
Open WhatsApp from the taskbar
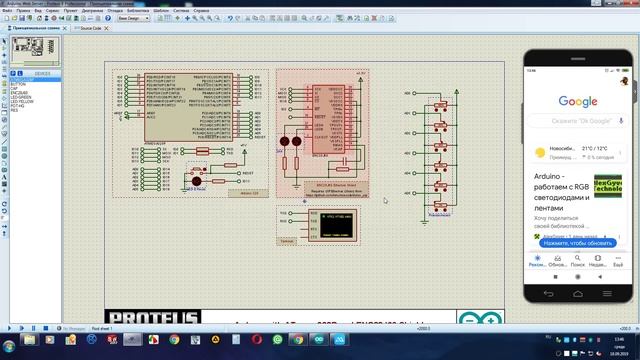click(278, 340)
